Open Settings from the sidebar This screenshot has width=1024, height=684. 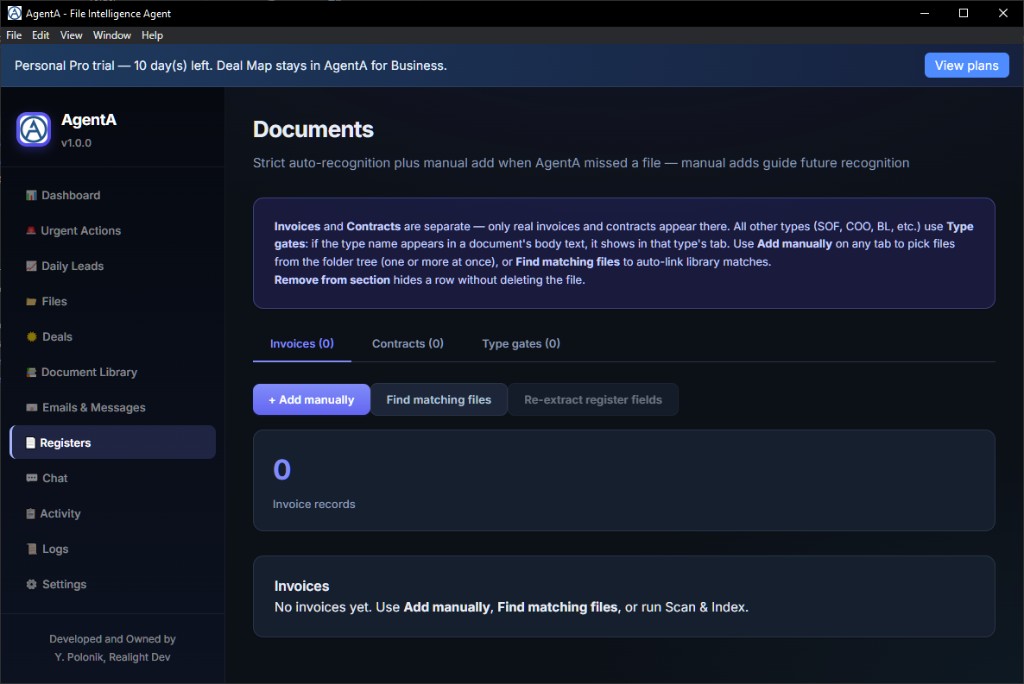(x=113, y=584)
